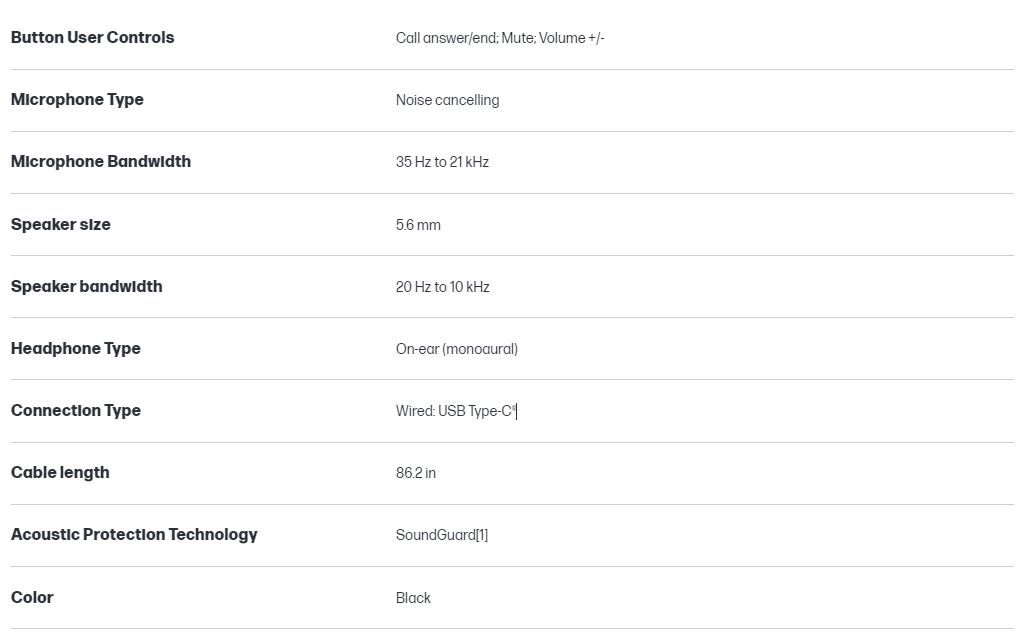The width and height of the screenshot is (1025, 632).
Task: Click the Headphone Type label
Action: click(x=75, y=349)
